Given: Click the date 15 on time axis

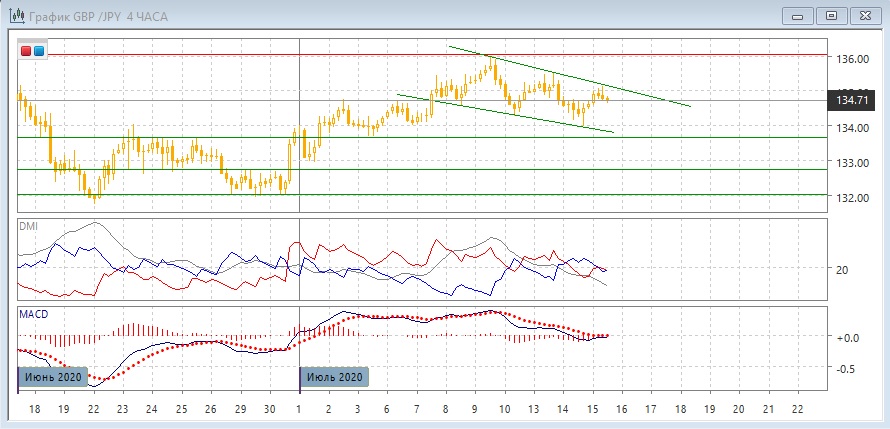Looking at the screenshot, I should (x=593, y=410).
